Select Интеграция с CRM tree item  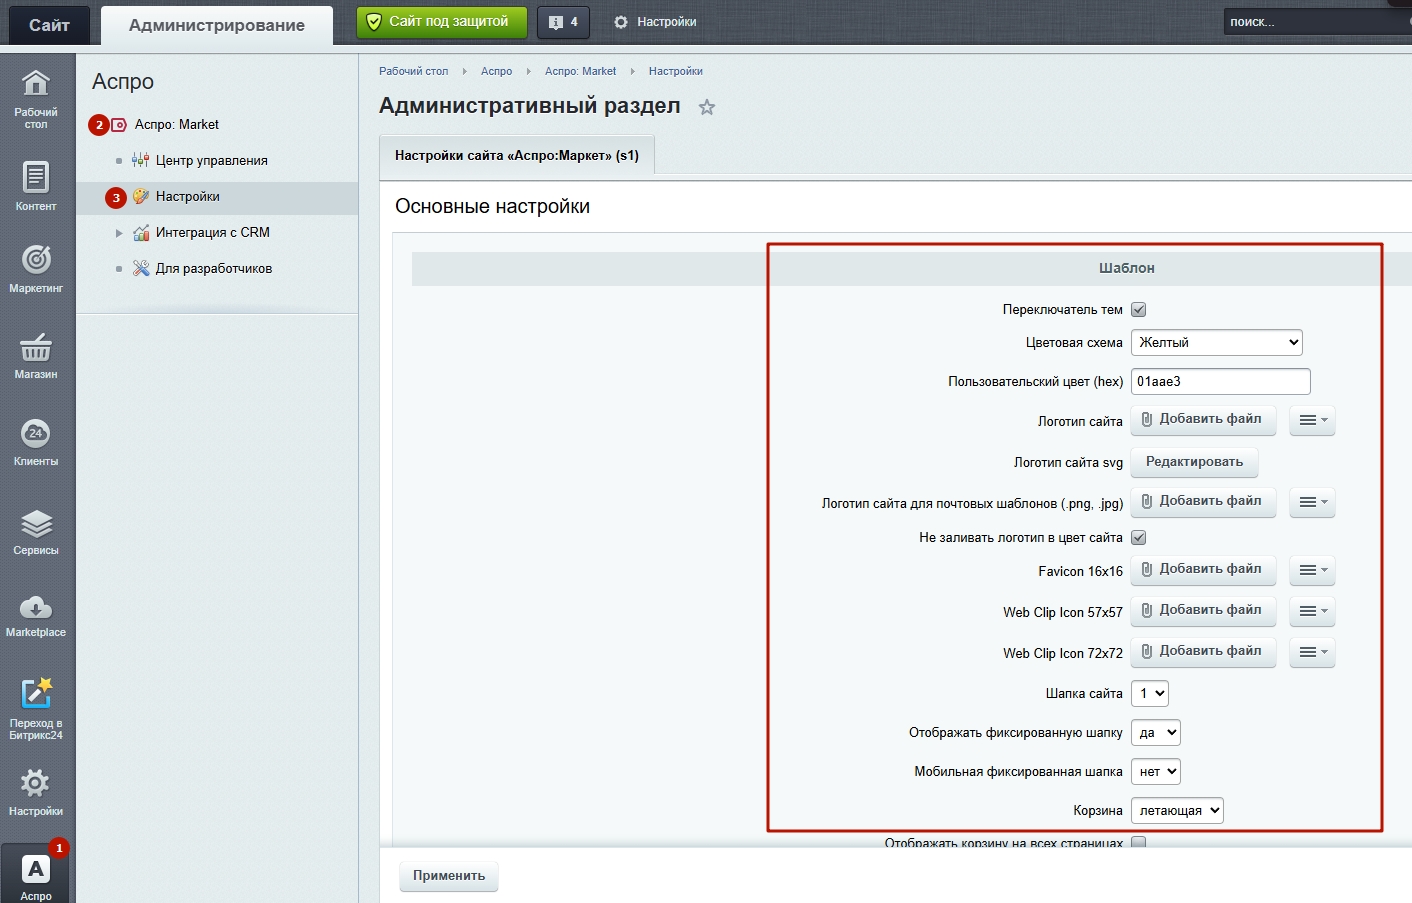[x=213, y=233]
